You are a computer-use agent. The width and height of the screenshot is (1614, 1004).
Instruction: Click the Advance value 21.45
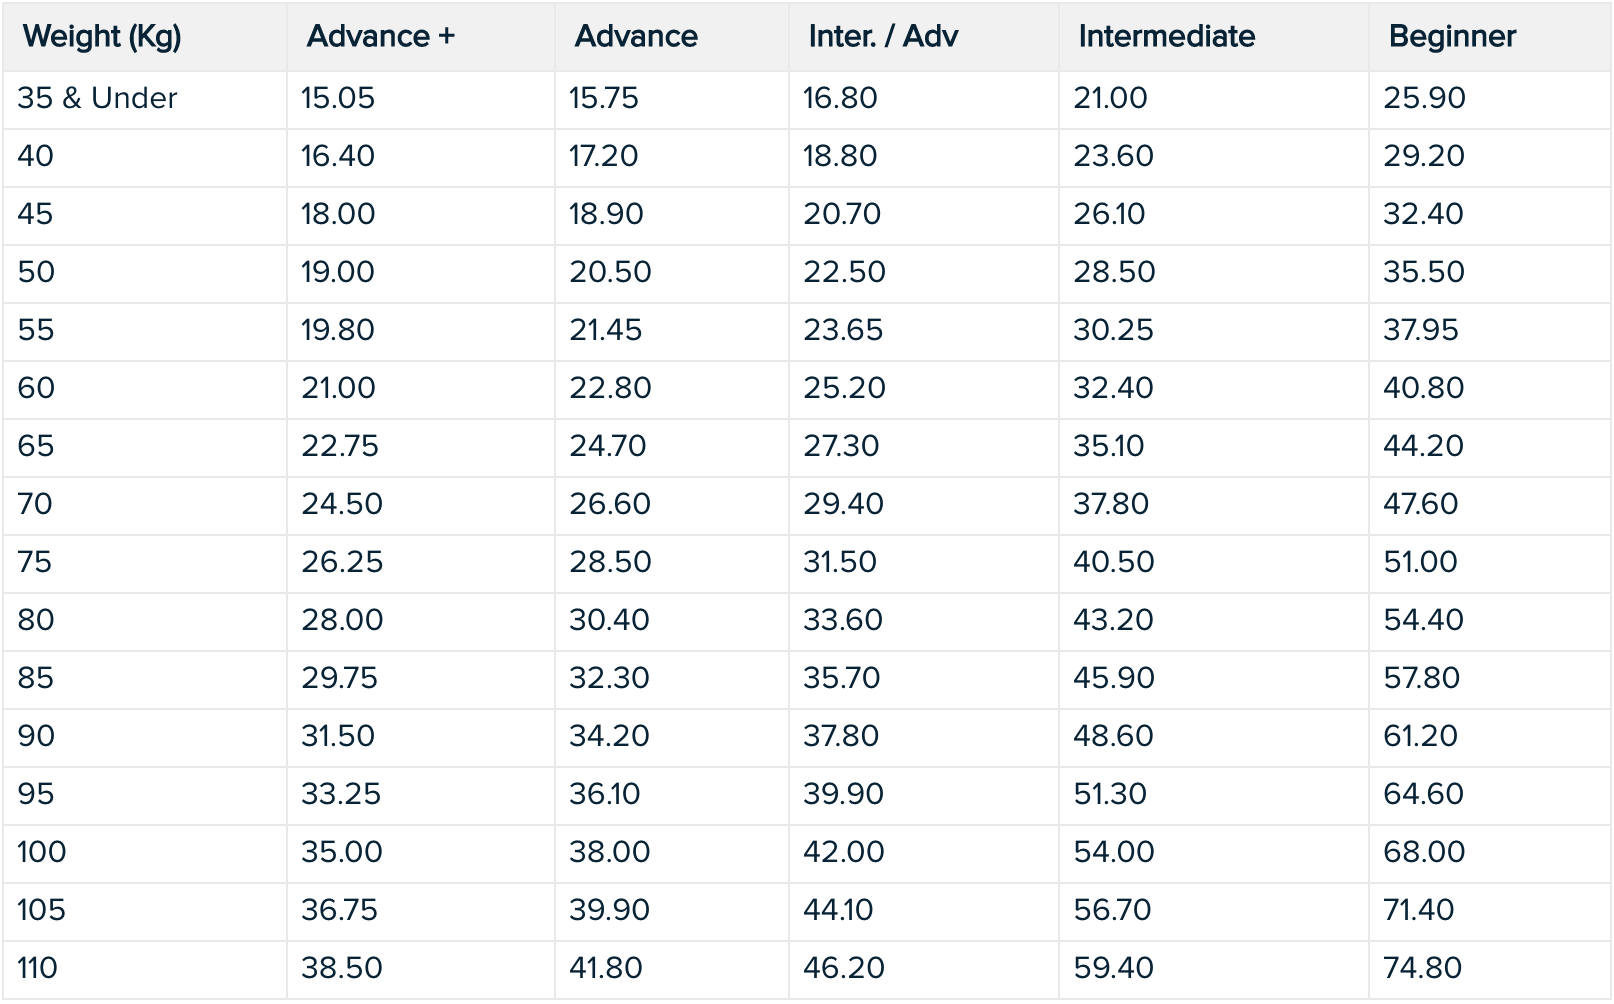pos(606,330)
